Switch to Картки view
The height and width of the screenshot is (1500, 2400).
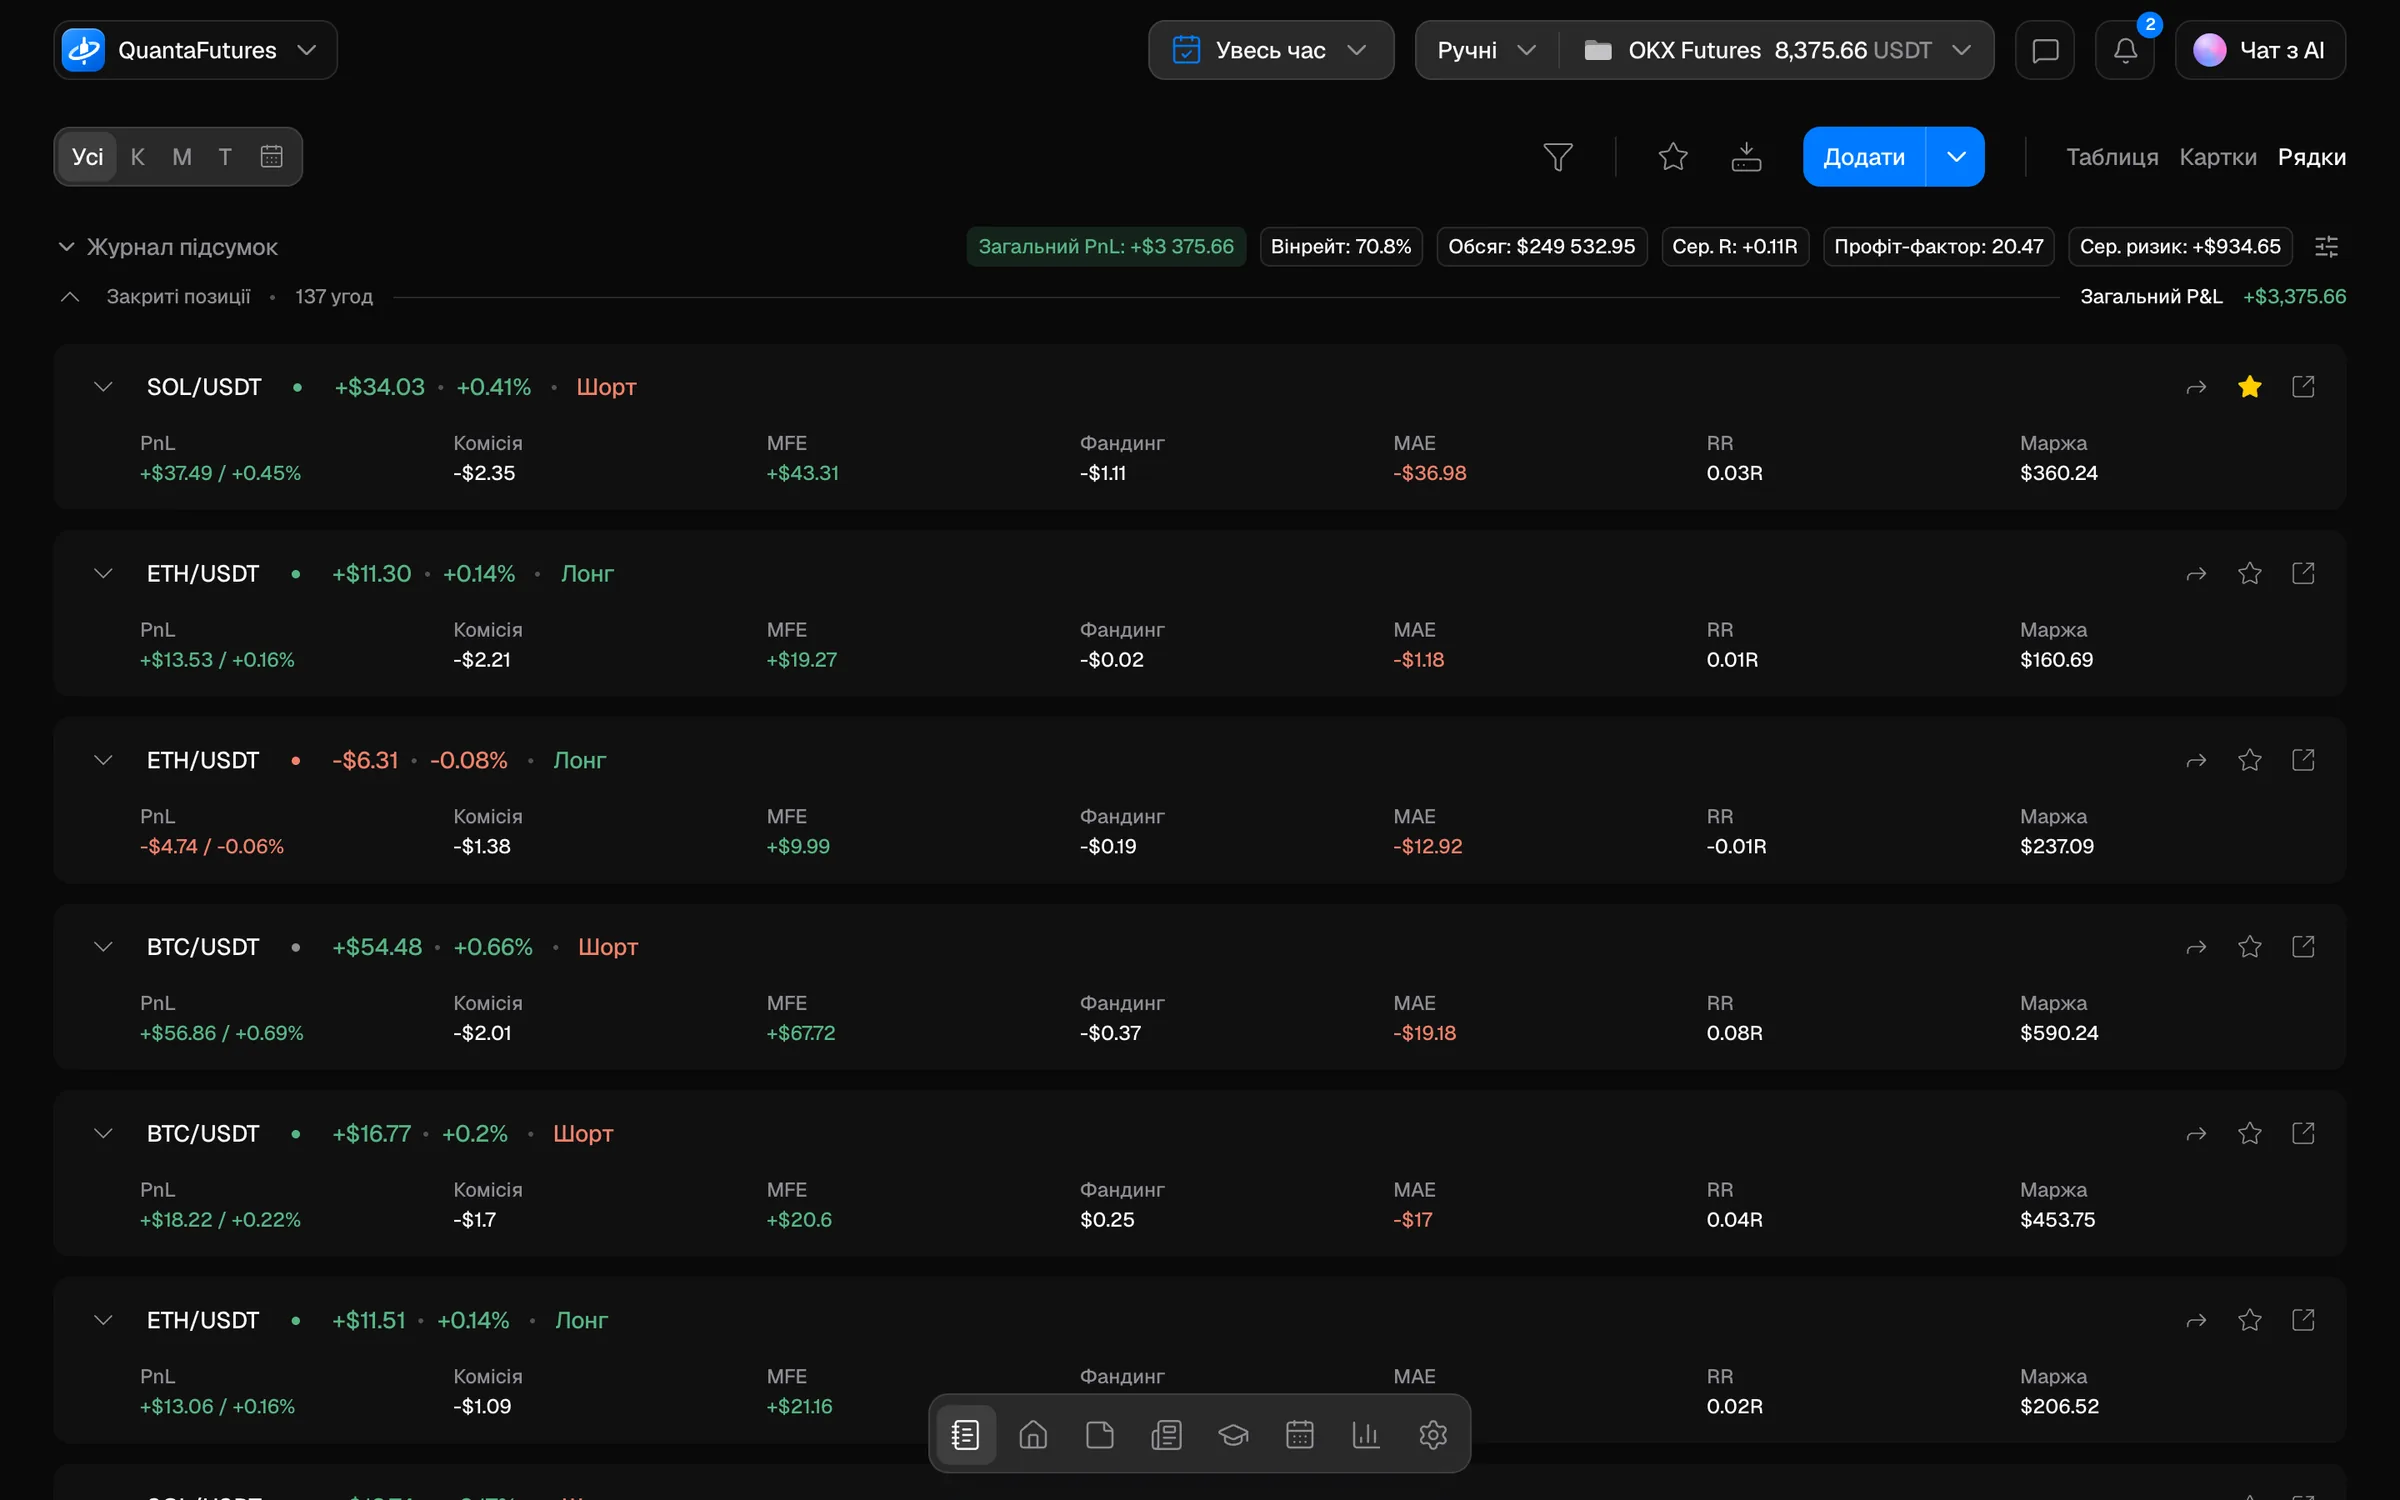point(2218,157)
